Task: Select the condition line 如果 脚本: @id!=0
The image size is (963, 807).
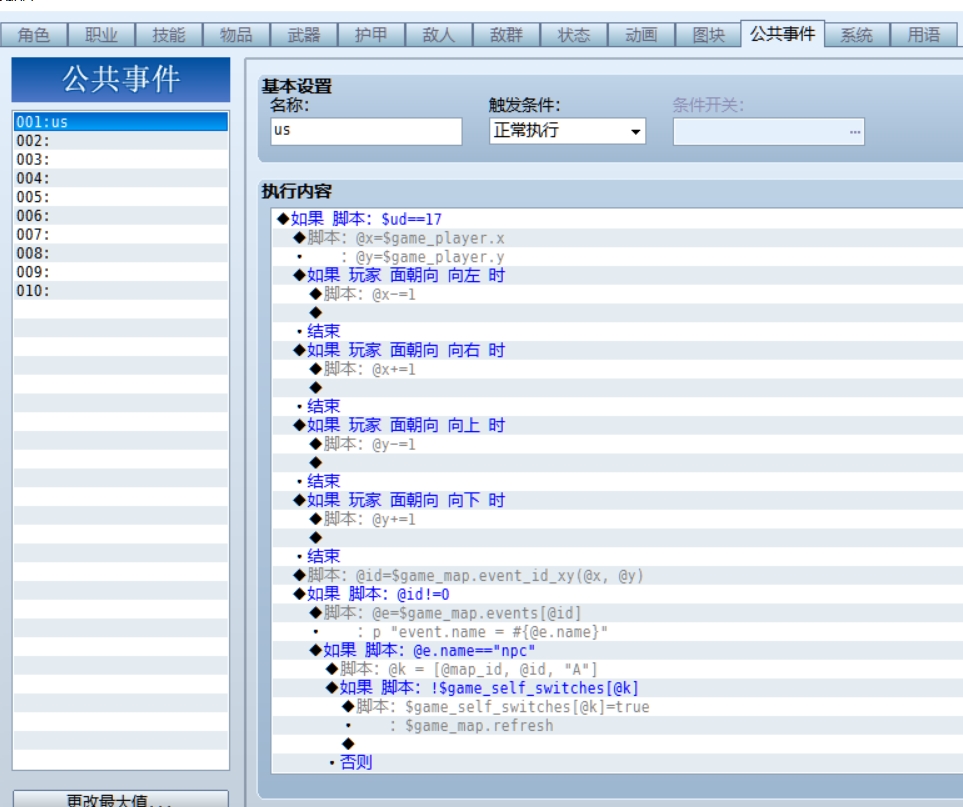Action: click(617, 594)
